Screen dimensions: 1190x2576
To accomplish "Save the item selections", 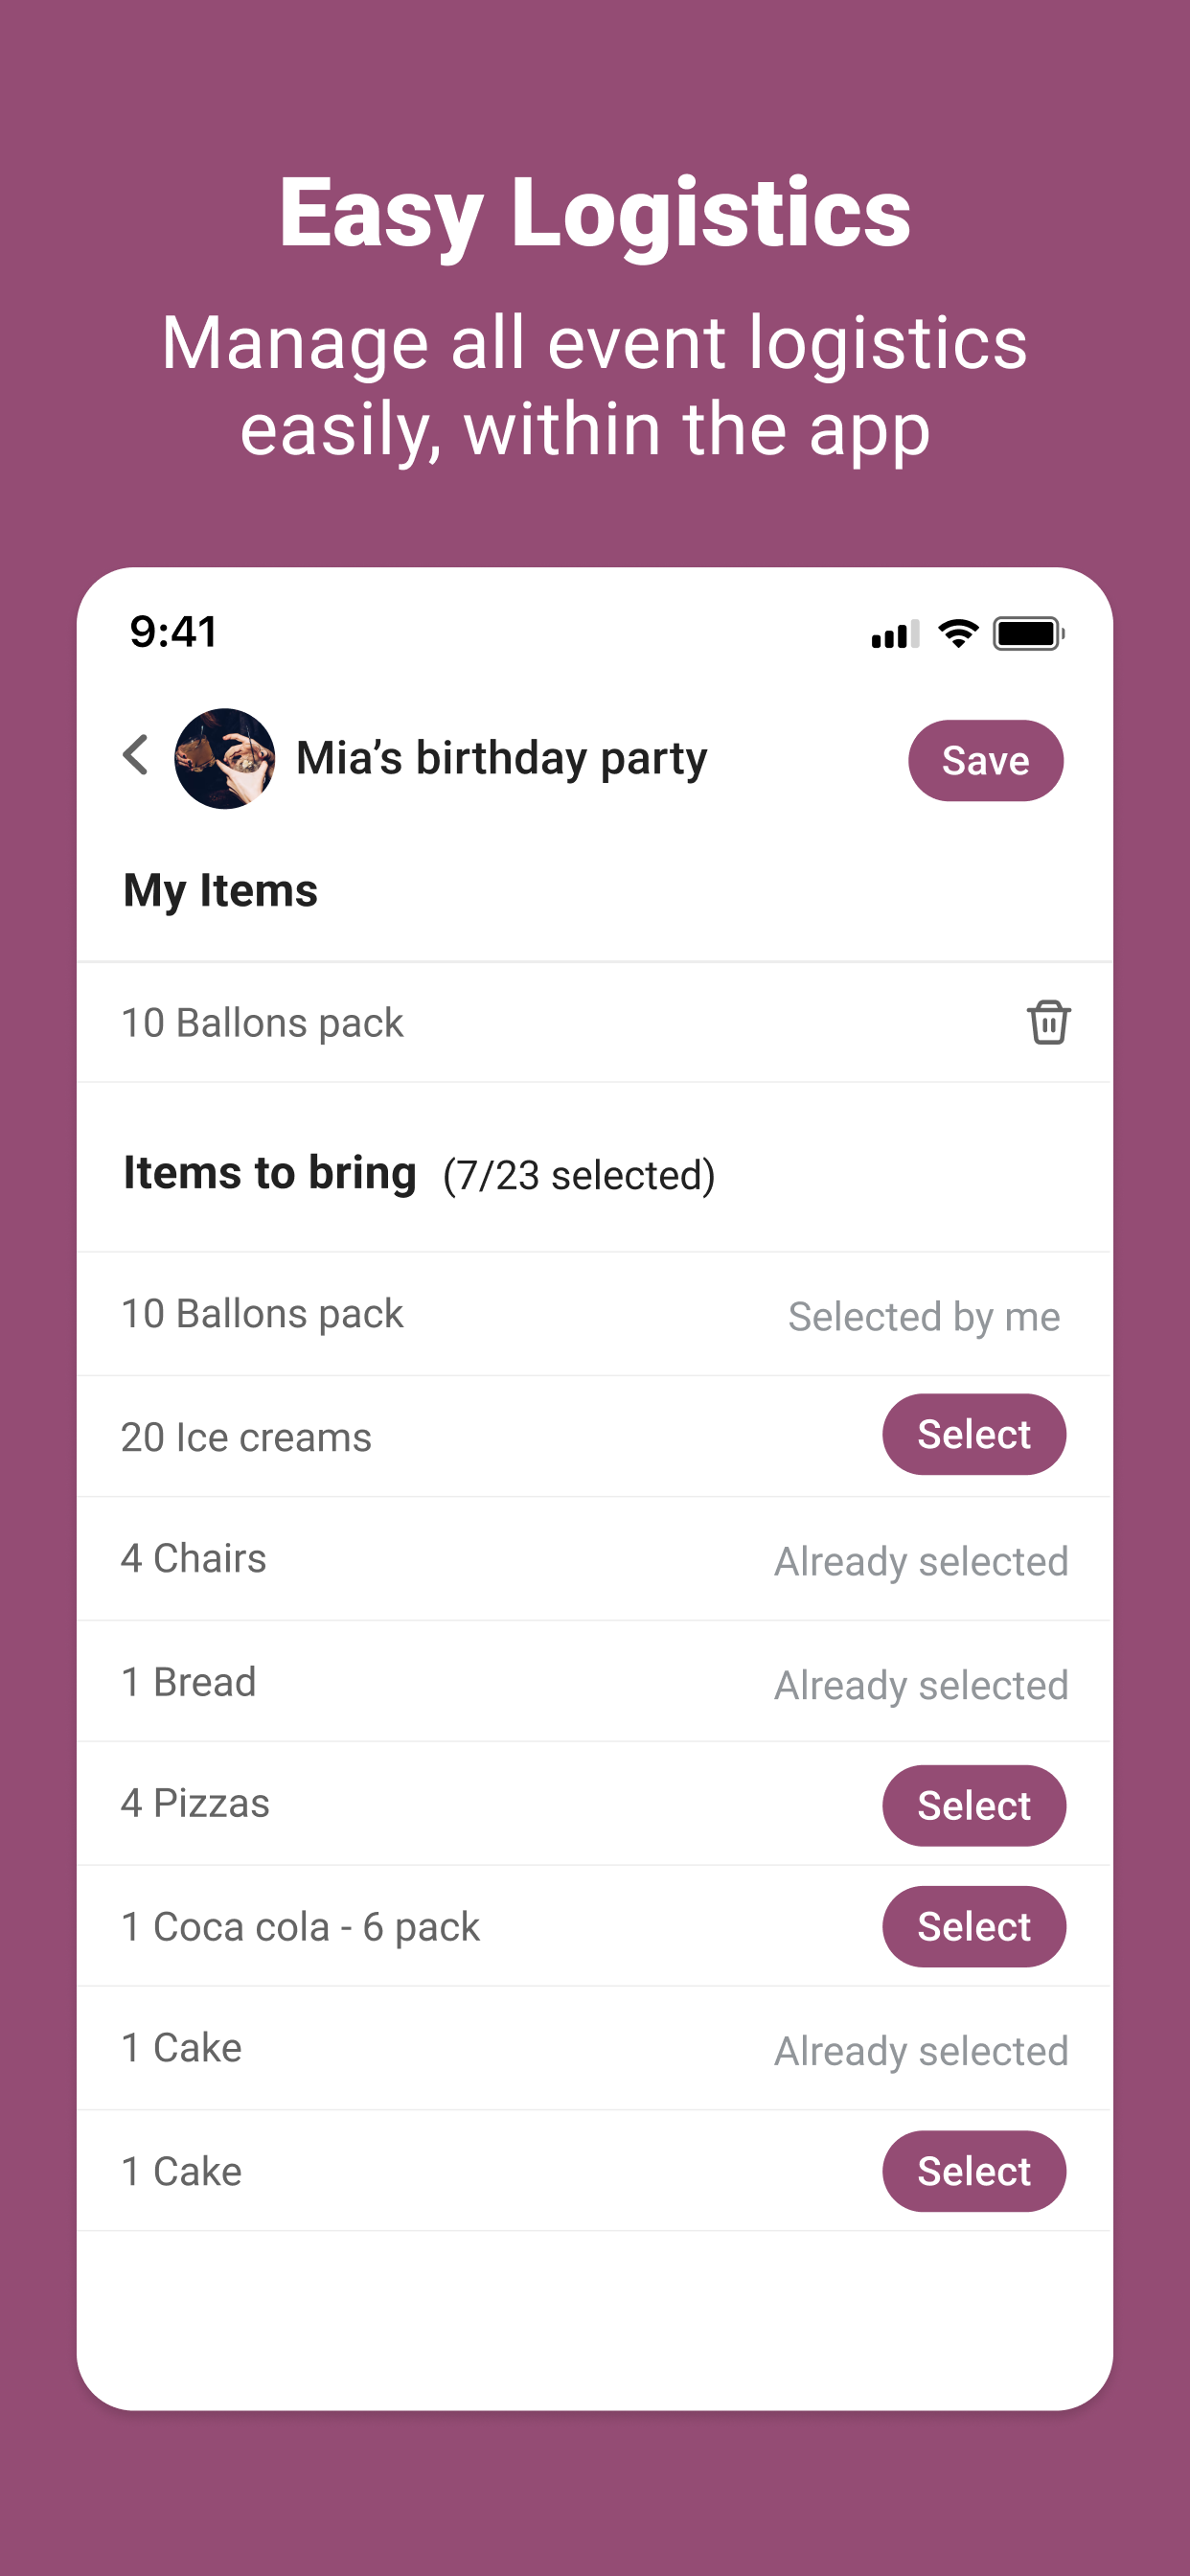I will 985,761.
